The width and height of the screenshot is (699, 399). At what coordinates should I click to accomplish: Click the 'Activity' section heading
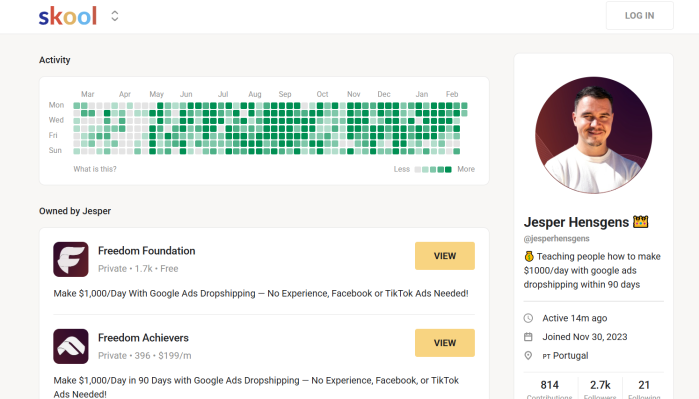[x=54, y=60]
